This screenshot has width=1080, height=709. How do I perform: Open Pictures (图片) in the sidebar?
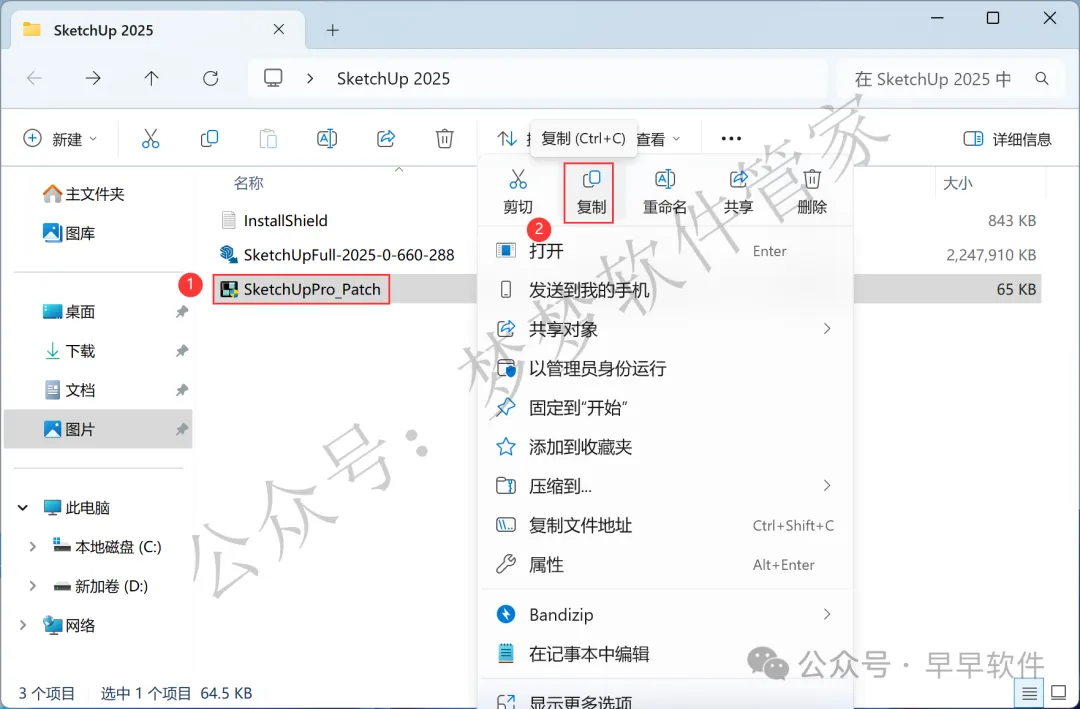pos(98,429)
